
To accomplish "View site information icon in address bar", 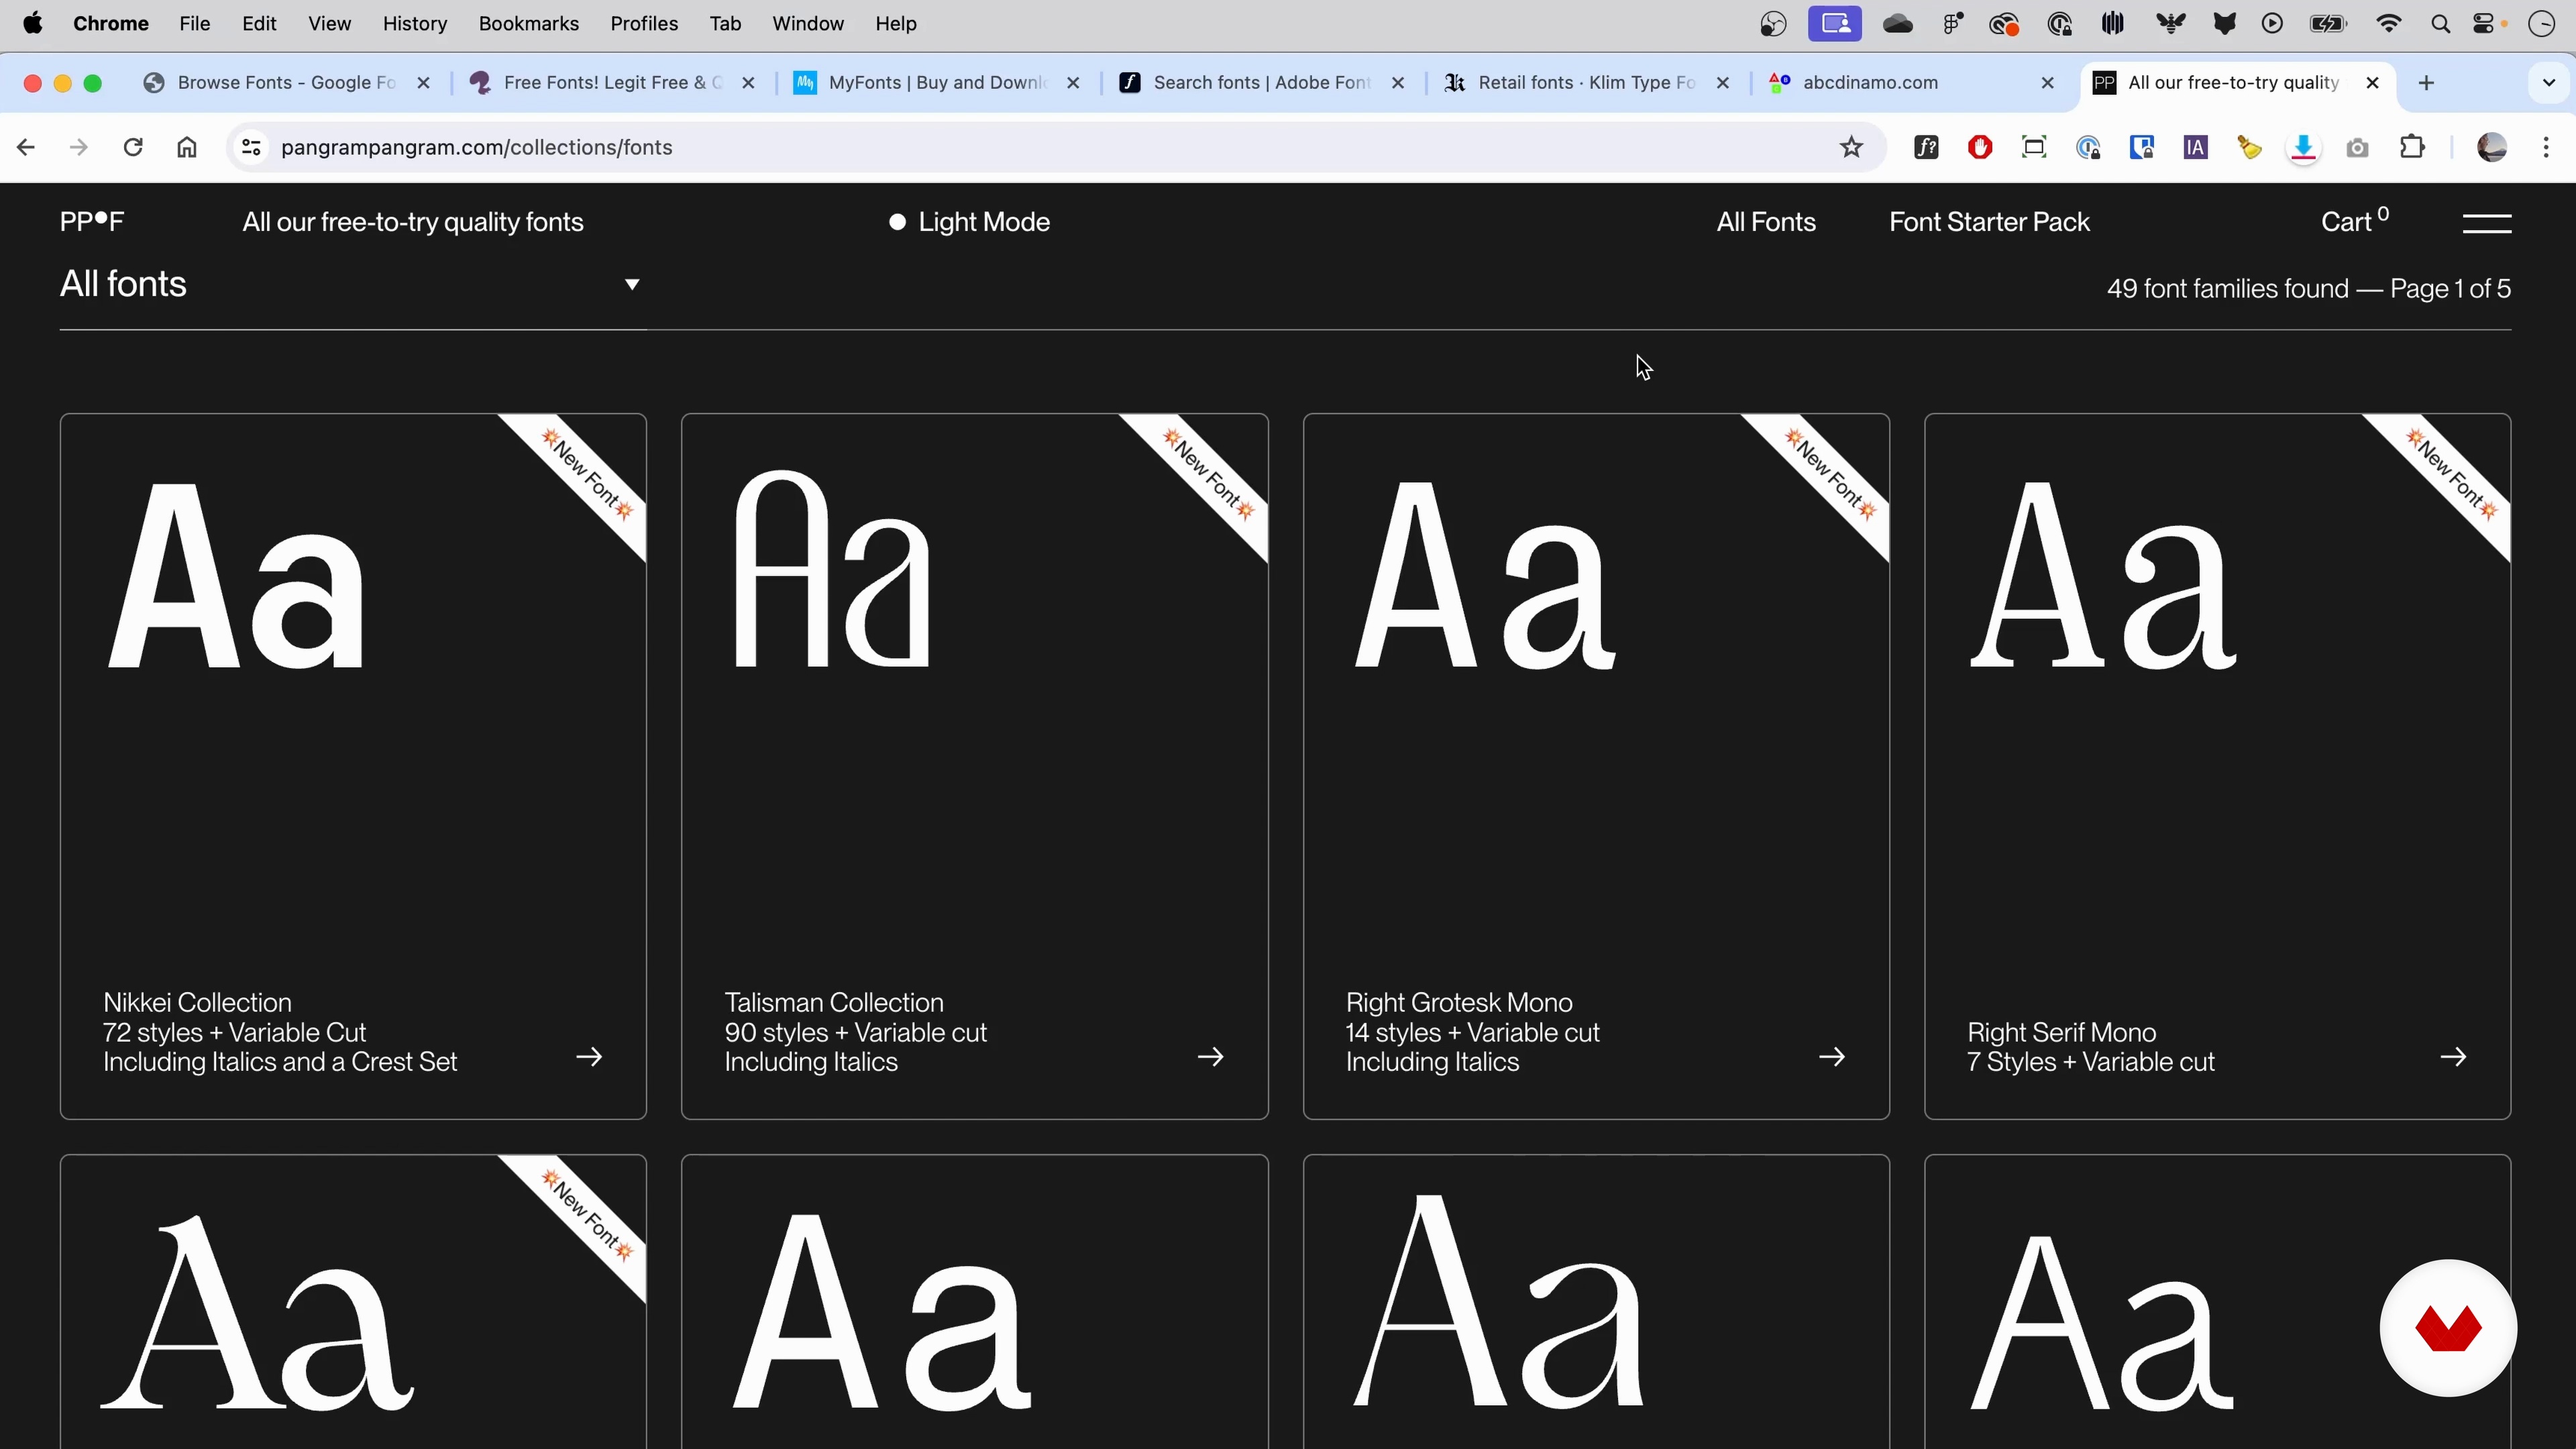I will [x=251, y=148].
